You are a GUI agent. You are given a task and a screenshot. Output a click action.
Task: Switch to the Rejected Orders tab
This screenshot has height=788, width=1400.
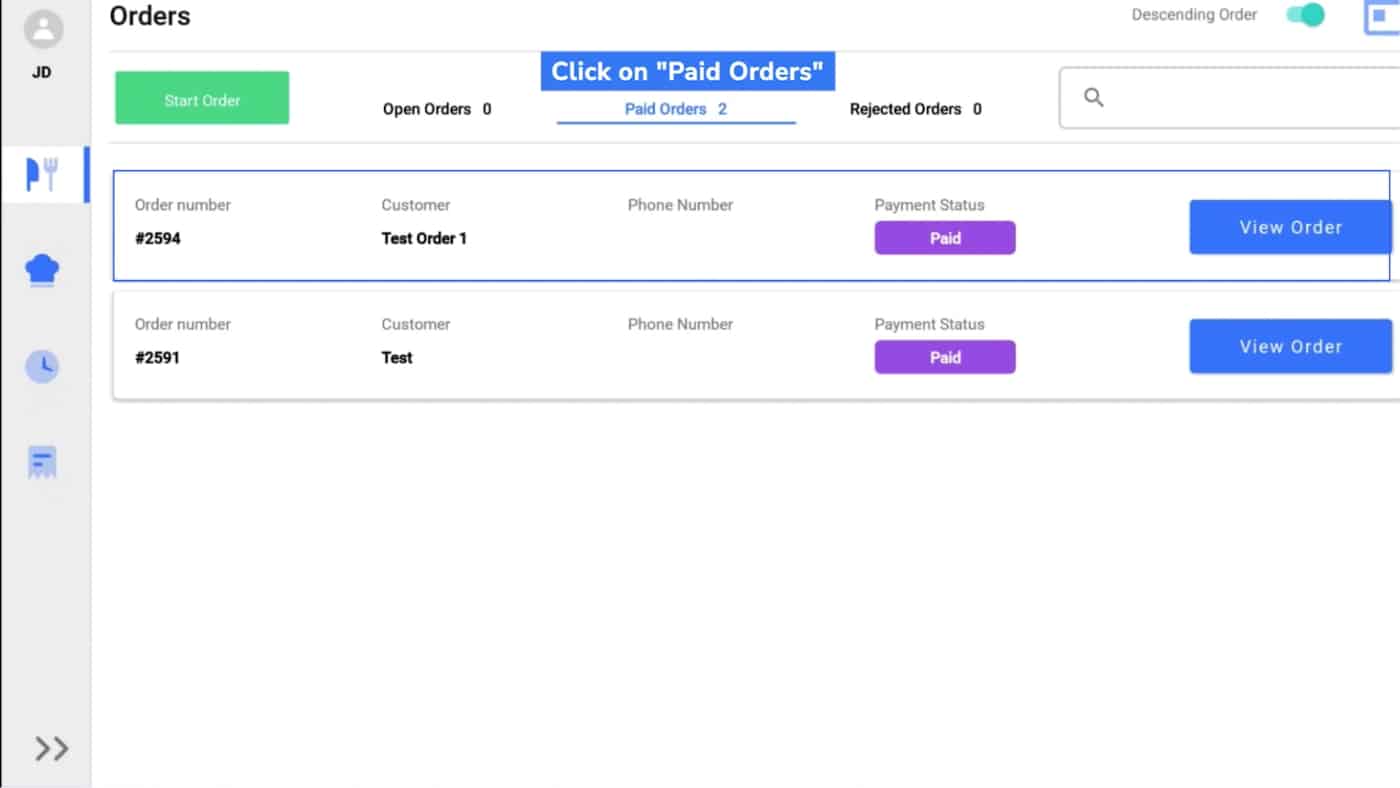[x=915, y=109]
